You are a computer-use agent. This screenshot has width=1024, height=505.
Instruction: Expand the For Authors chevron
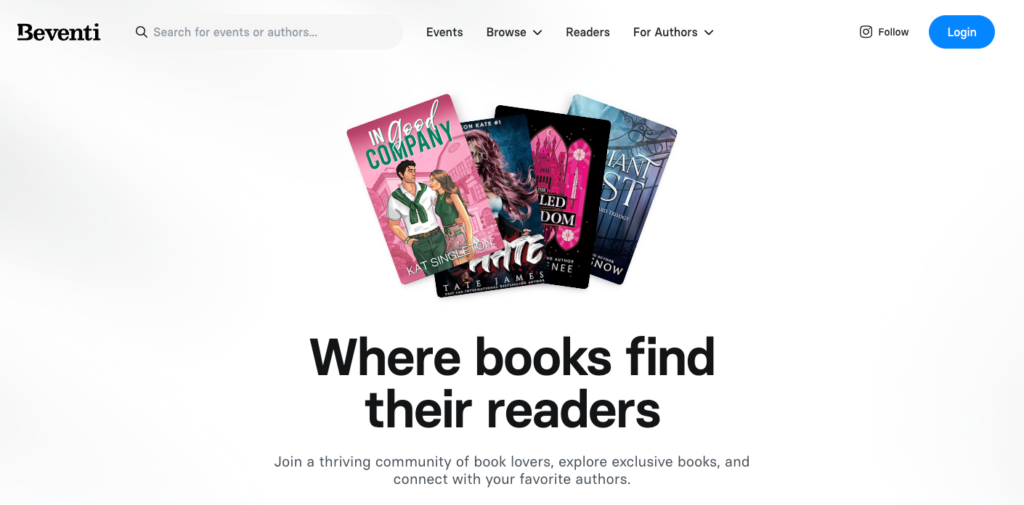[x=709, y=33]
